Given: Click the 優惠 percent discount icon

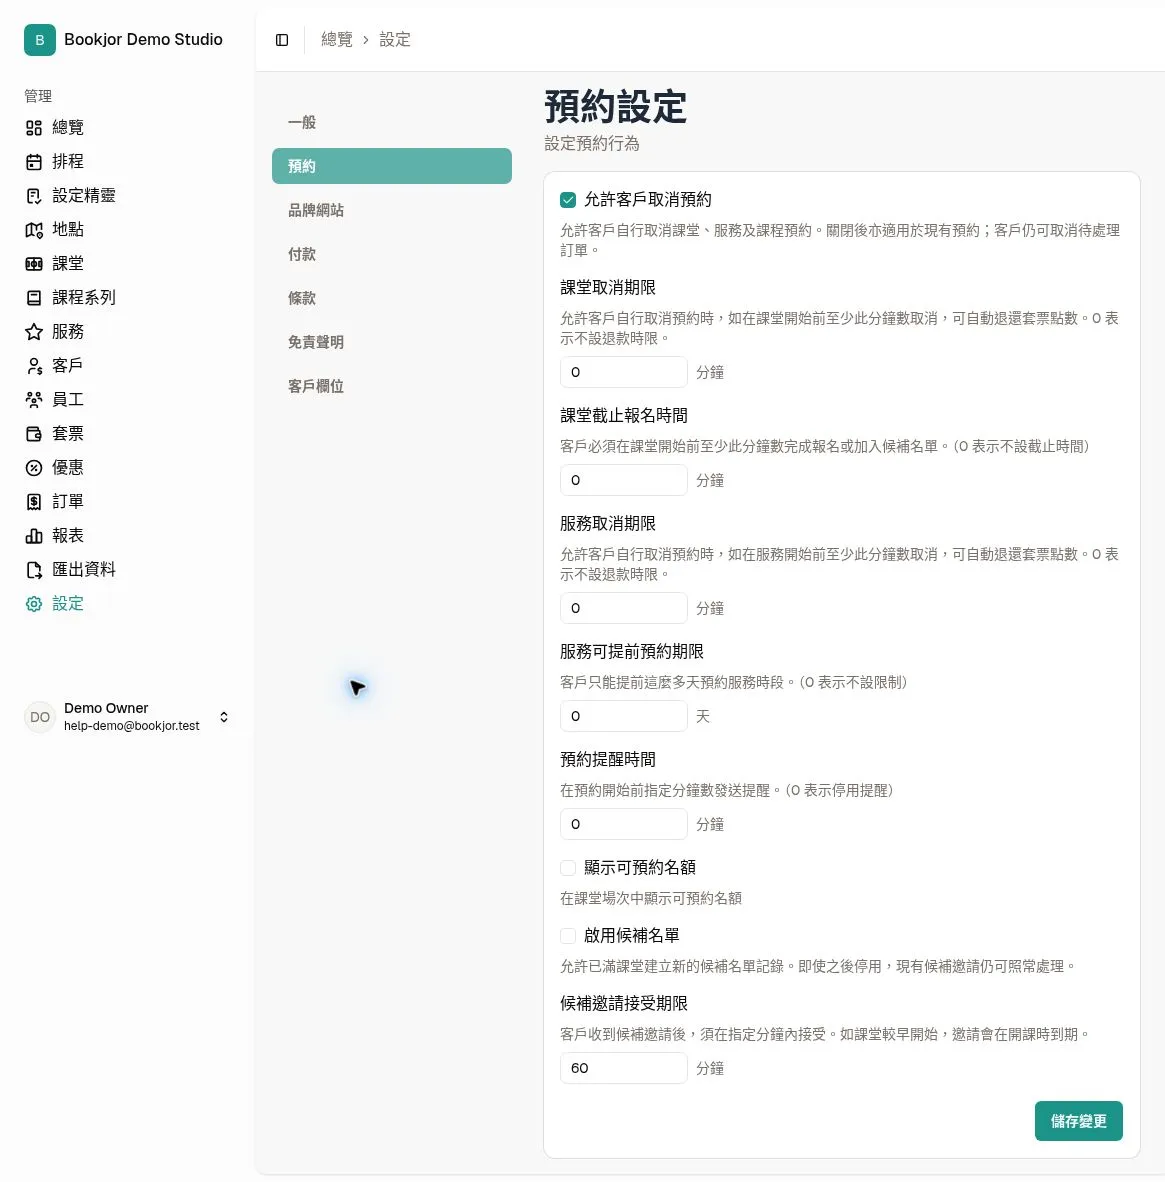Looking at the screenshot, I should click(x=34, y=467).
